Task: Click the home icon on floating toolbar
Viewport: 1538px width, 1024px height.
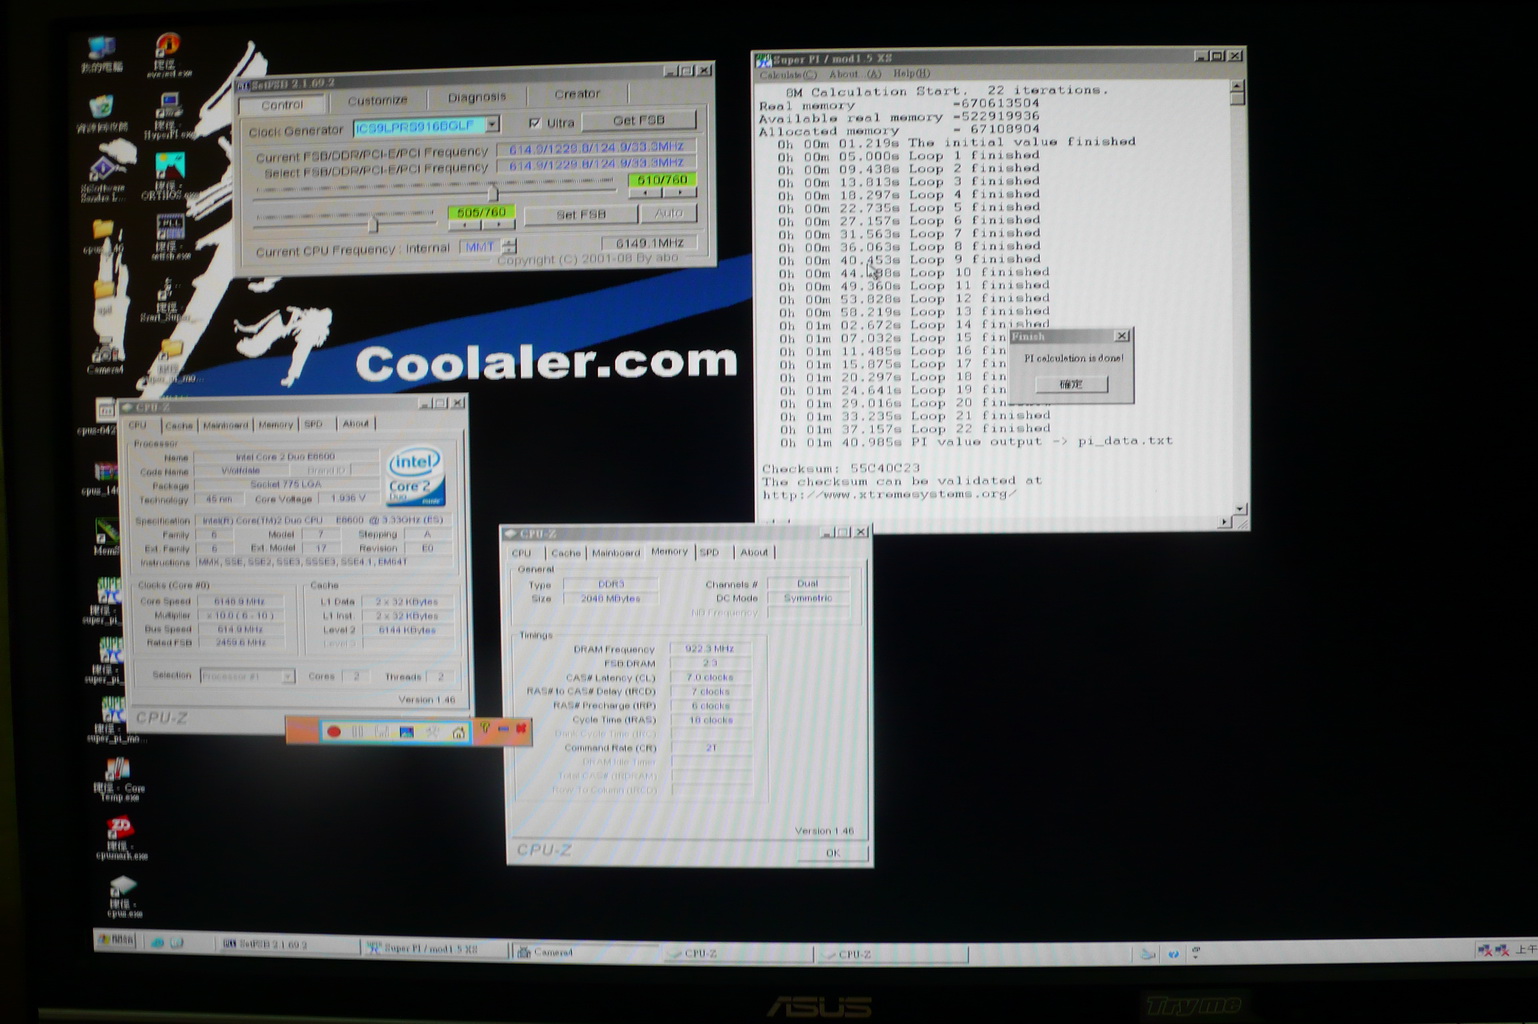Action: pos(458,732)
